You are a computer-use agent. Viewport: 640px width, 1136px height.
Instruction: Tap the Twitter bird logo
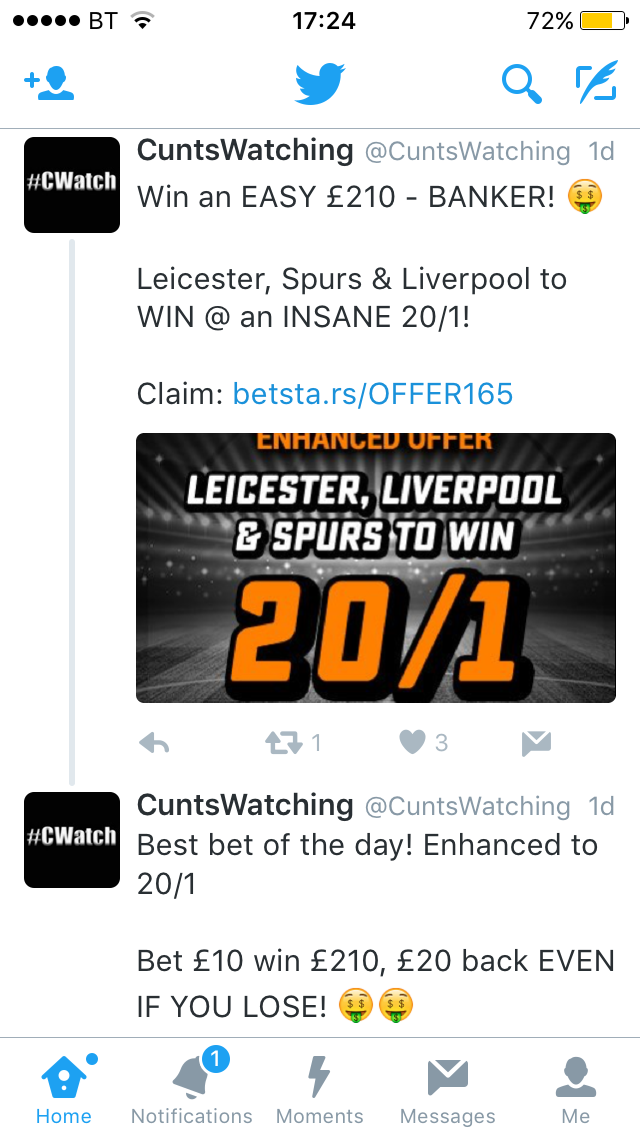320,84
